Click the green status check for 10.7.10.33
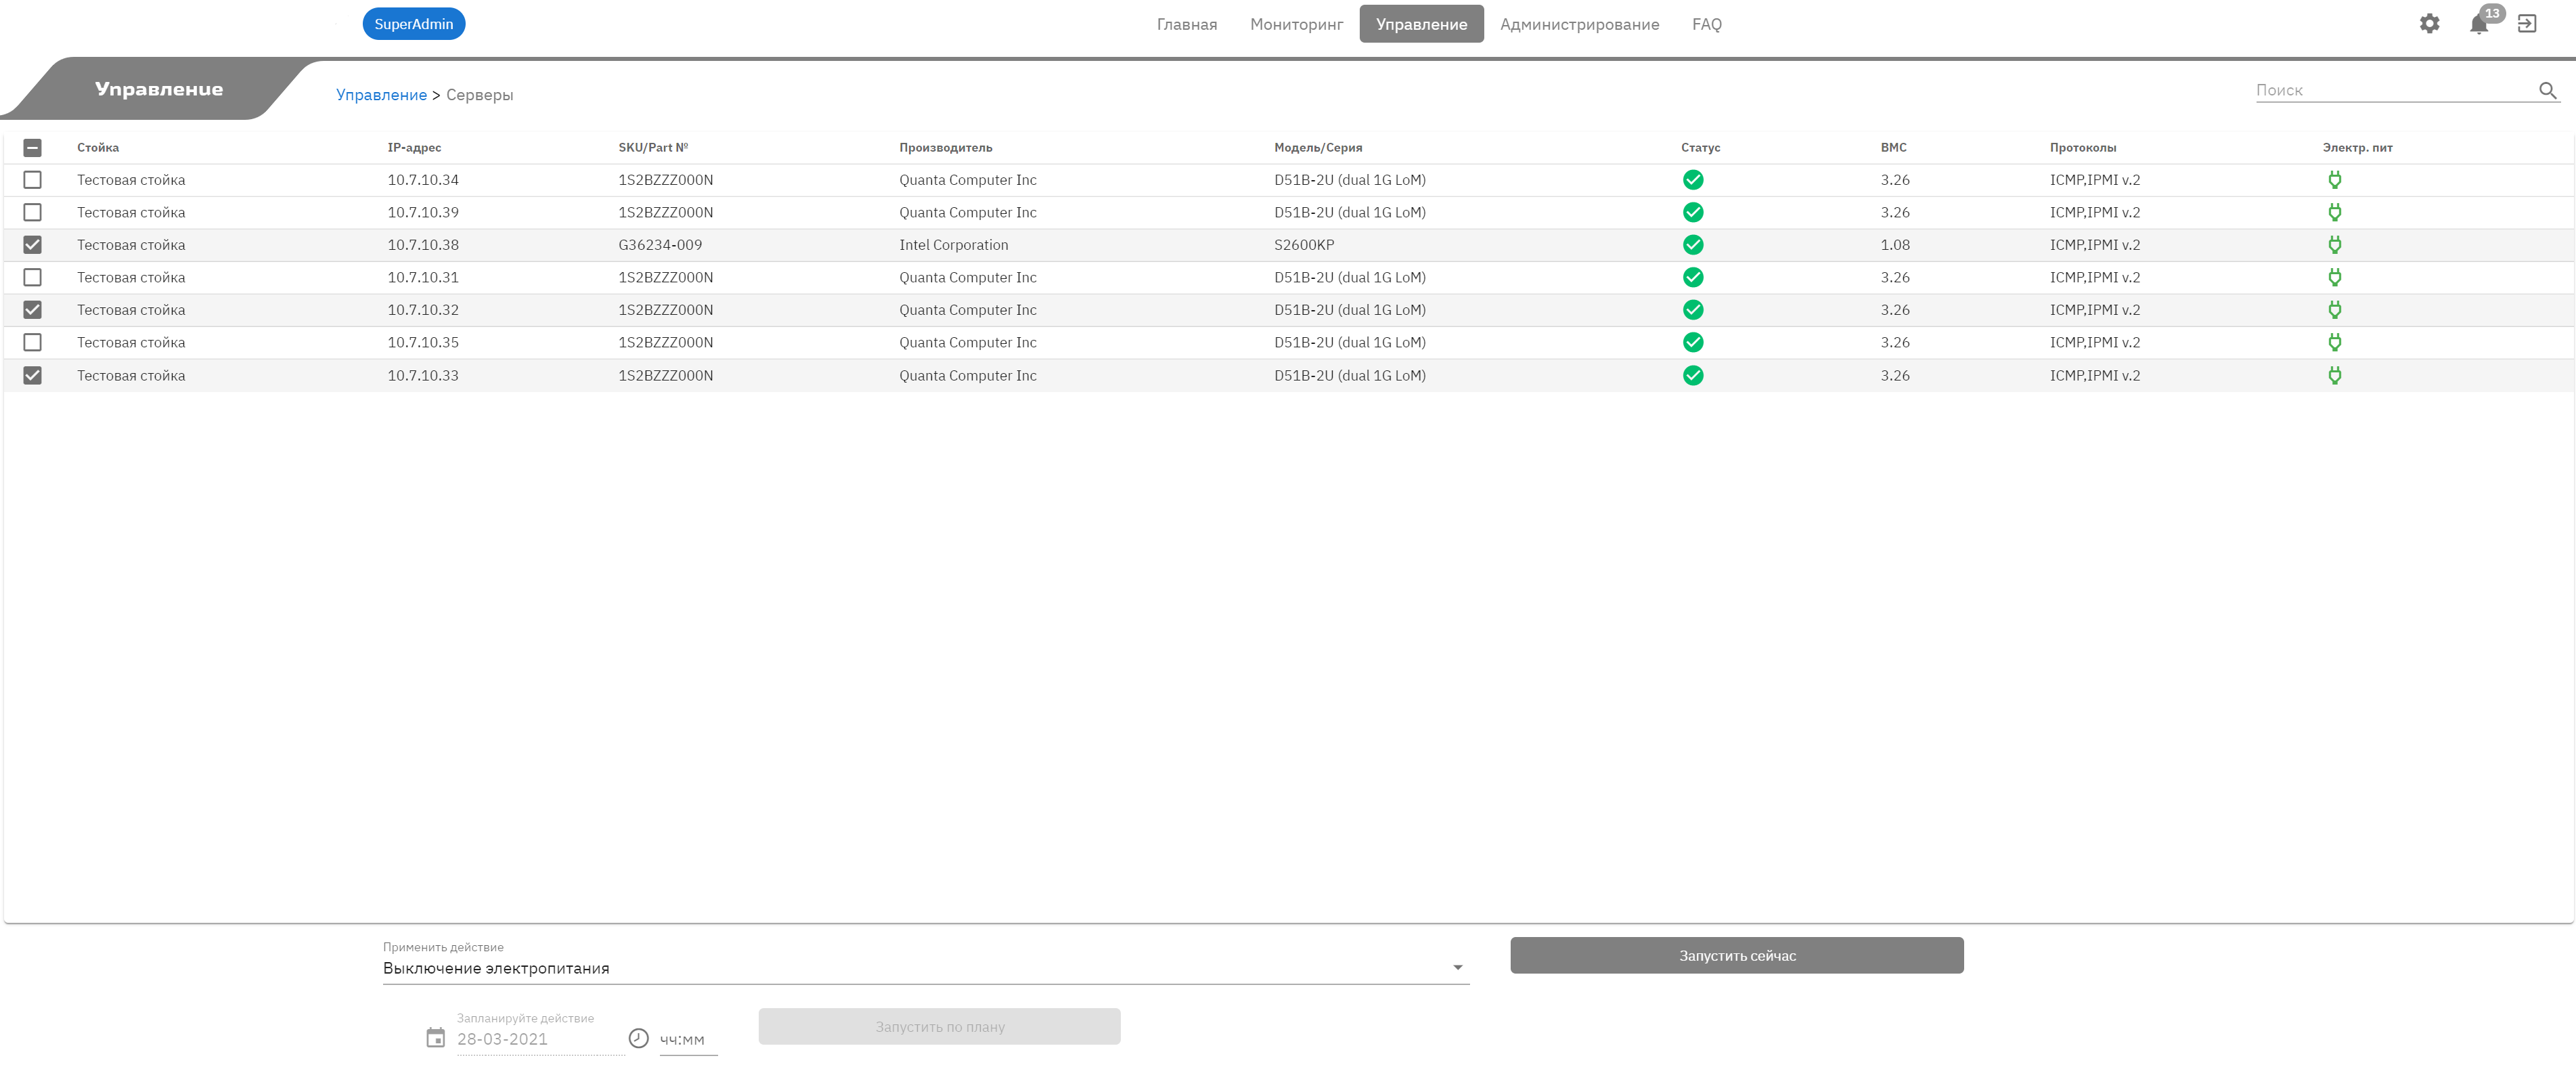Viewport: 2576px width, 1065px height. point(1693,375)
